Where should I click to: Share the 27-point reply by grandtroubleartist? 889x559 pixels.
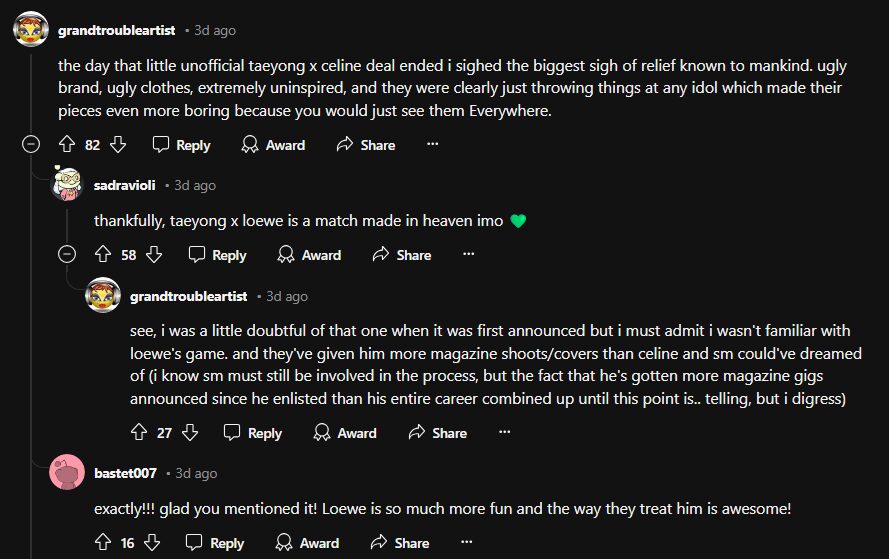click(x=437, y=433)
